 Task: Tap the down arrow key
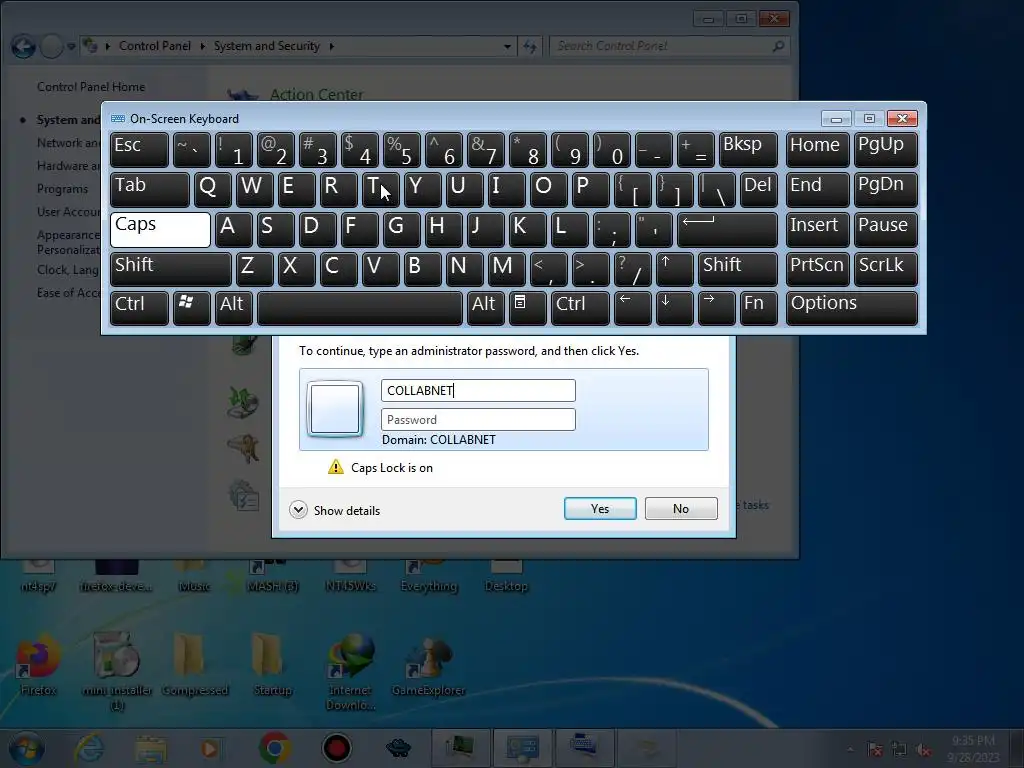tap(675, 308)
